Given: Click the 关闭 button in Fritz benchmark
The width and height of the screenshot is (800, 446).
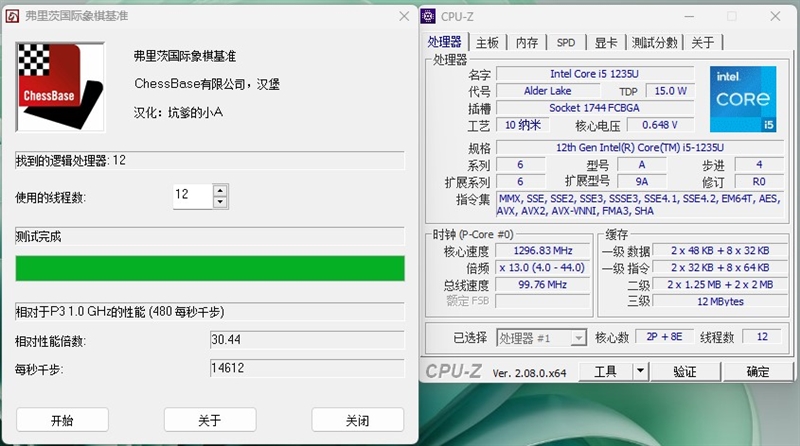Looking at the screenshot, I should click(357, 420).
